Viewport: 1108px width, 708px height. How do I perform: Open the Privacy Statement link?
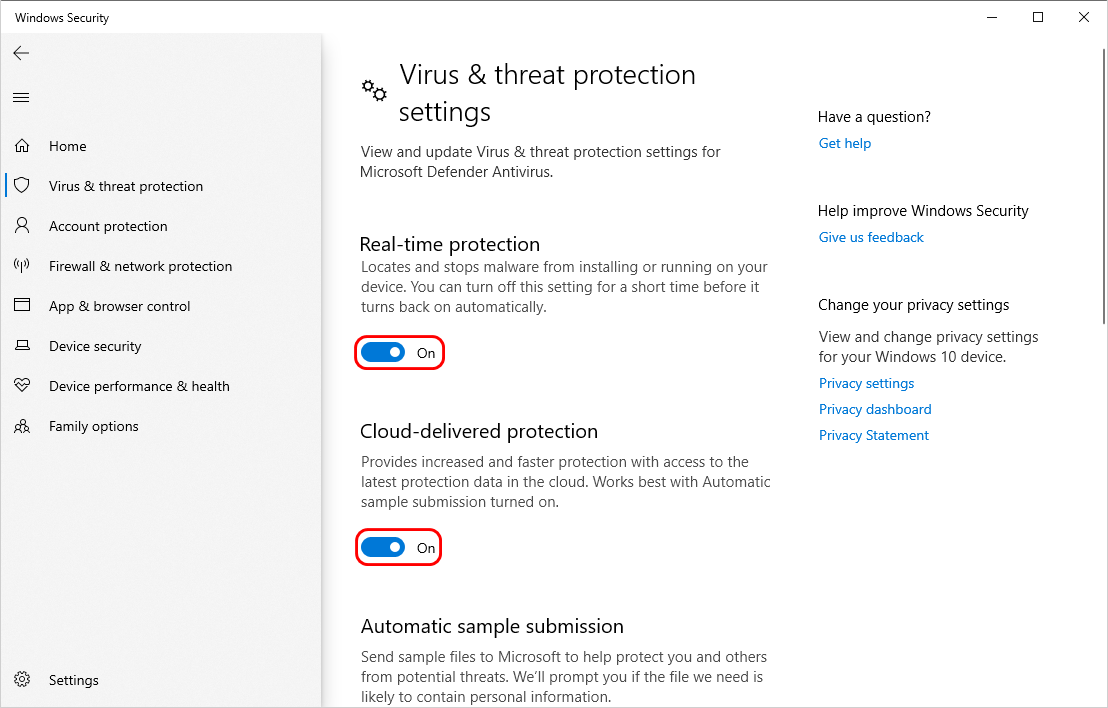(874, 435)
